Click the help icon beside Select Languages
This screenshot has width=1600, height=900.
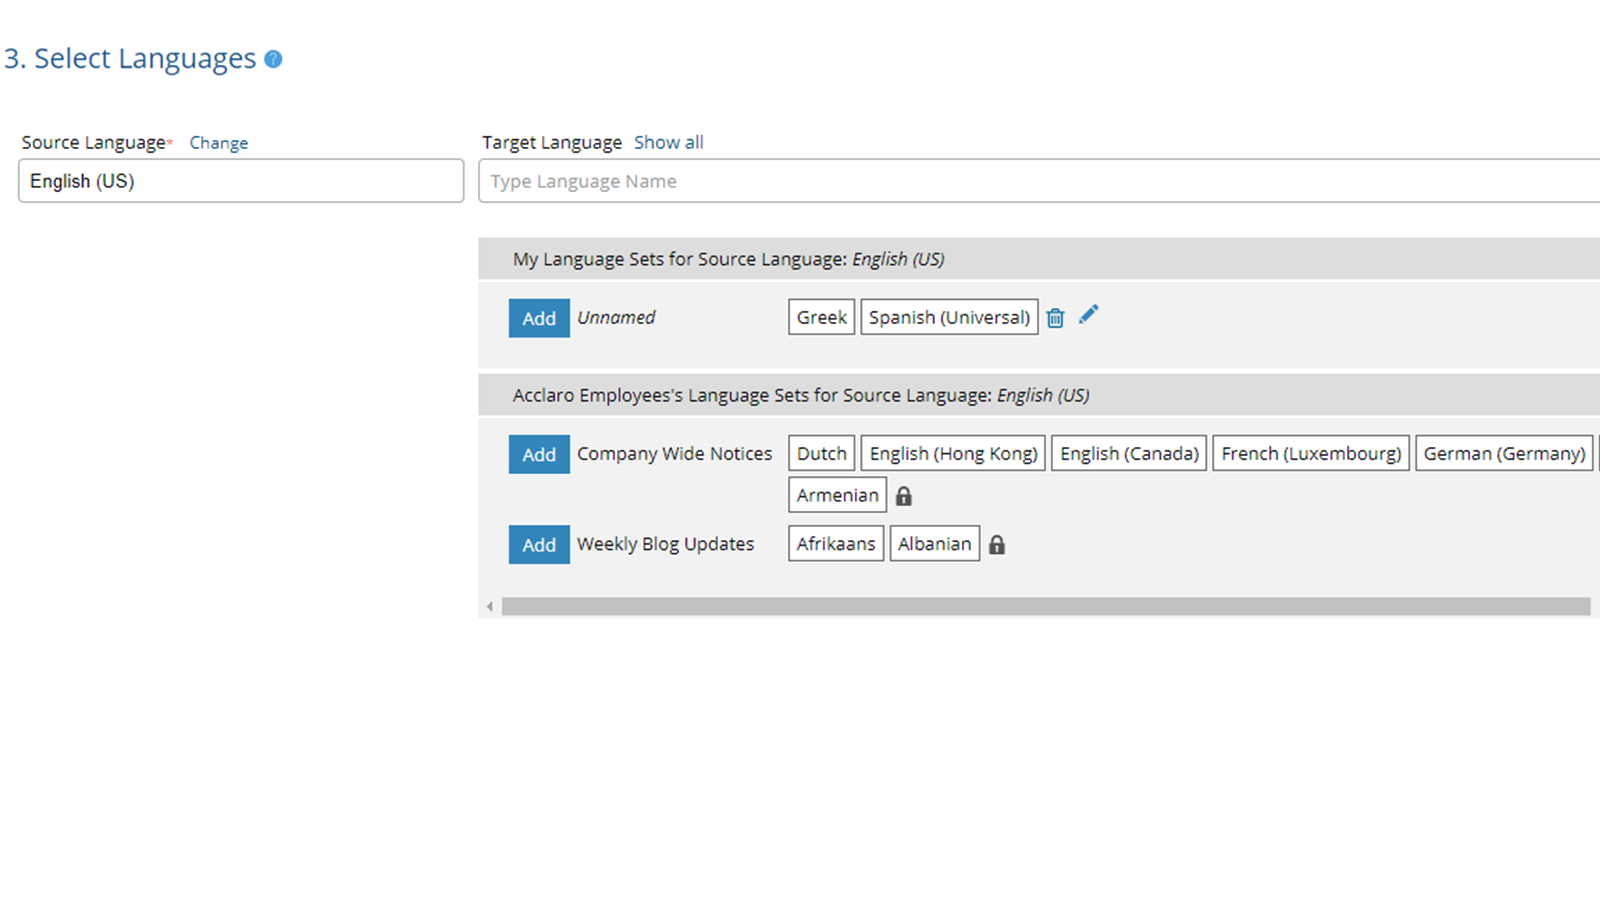click(x=273, y=60)
